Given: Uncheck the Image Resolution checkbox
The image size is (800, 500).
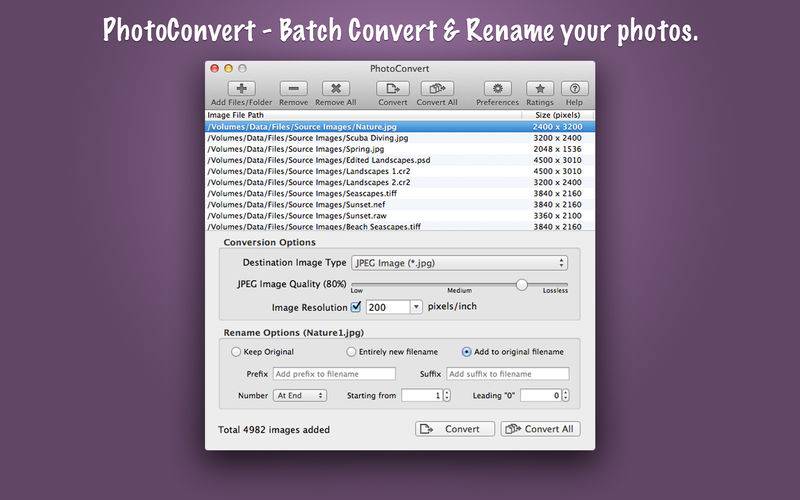Looking at the screenshot, I should pos(356,307).
